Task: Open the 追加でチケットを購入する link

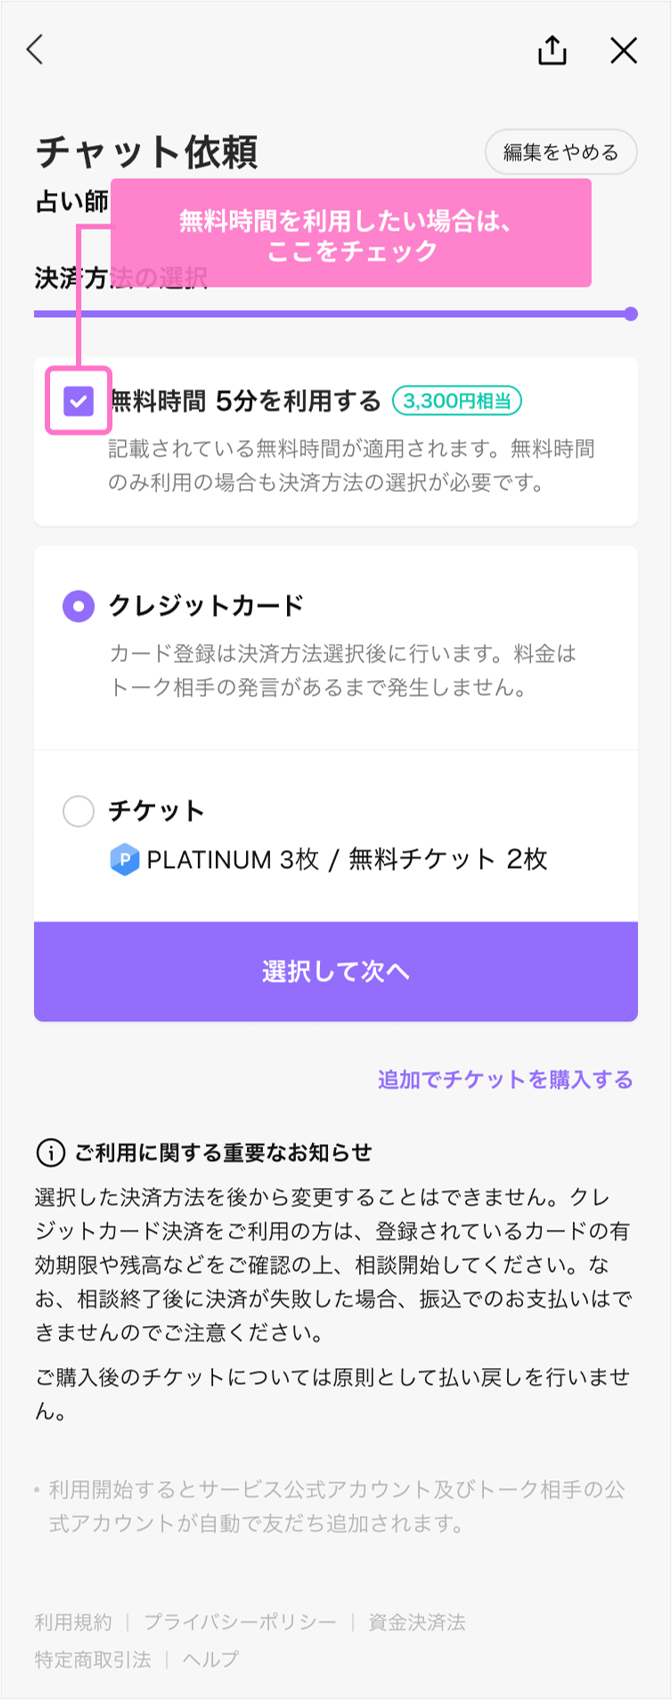Action: [x=505, y=1080]
